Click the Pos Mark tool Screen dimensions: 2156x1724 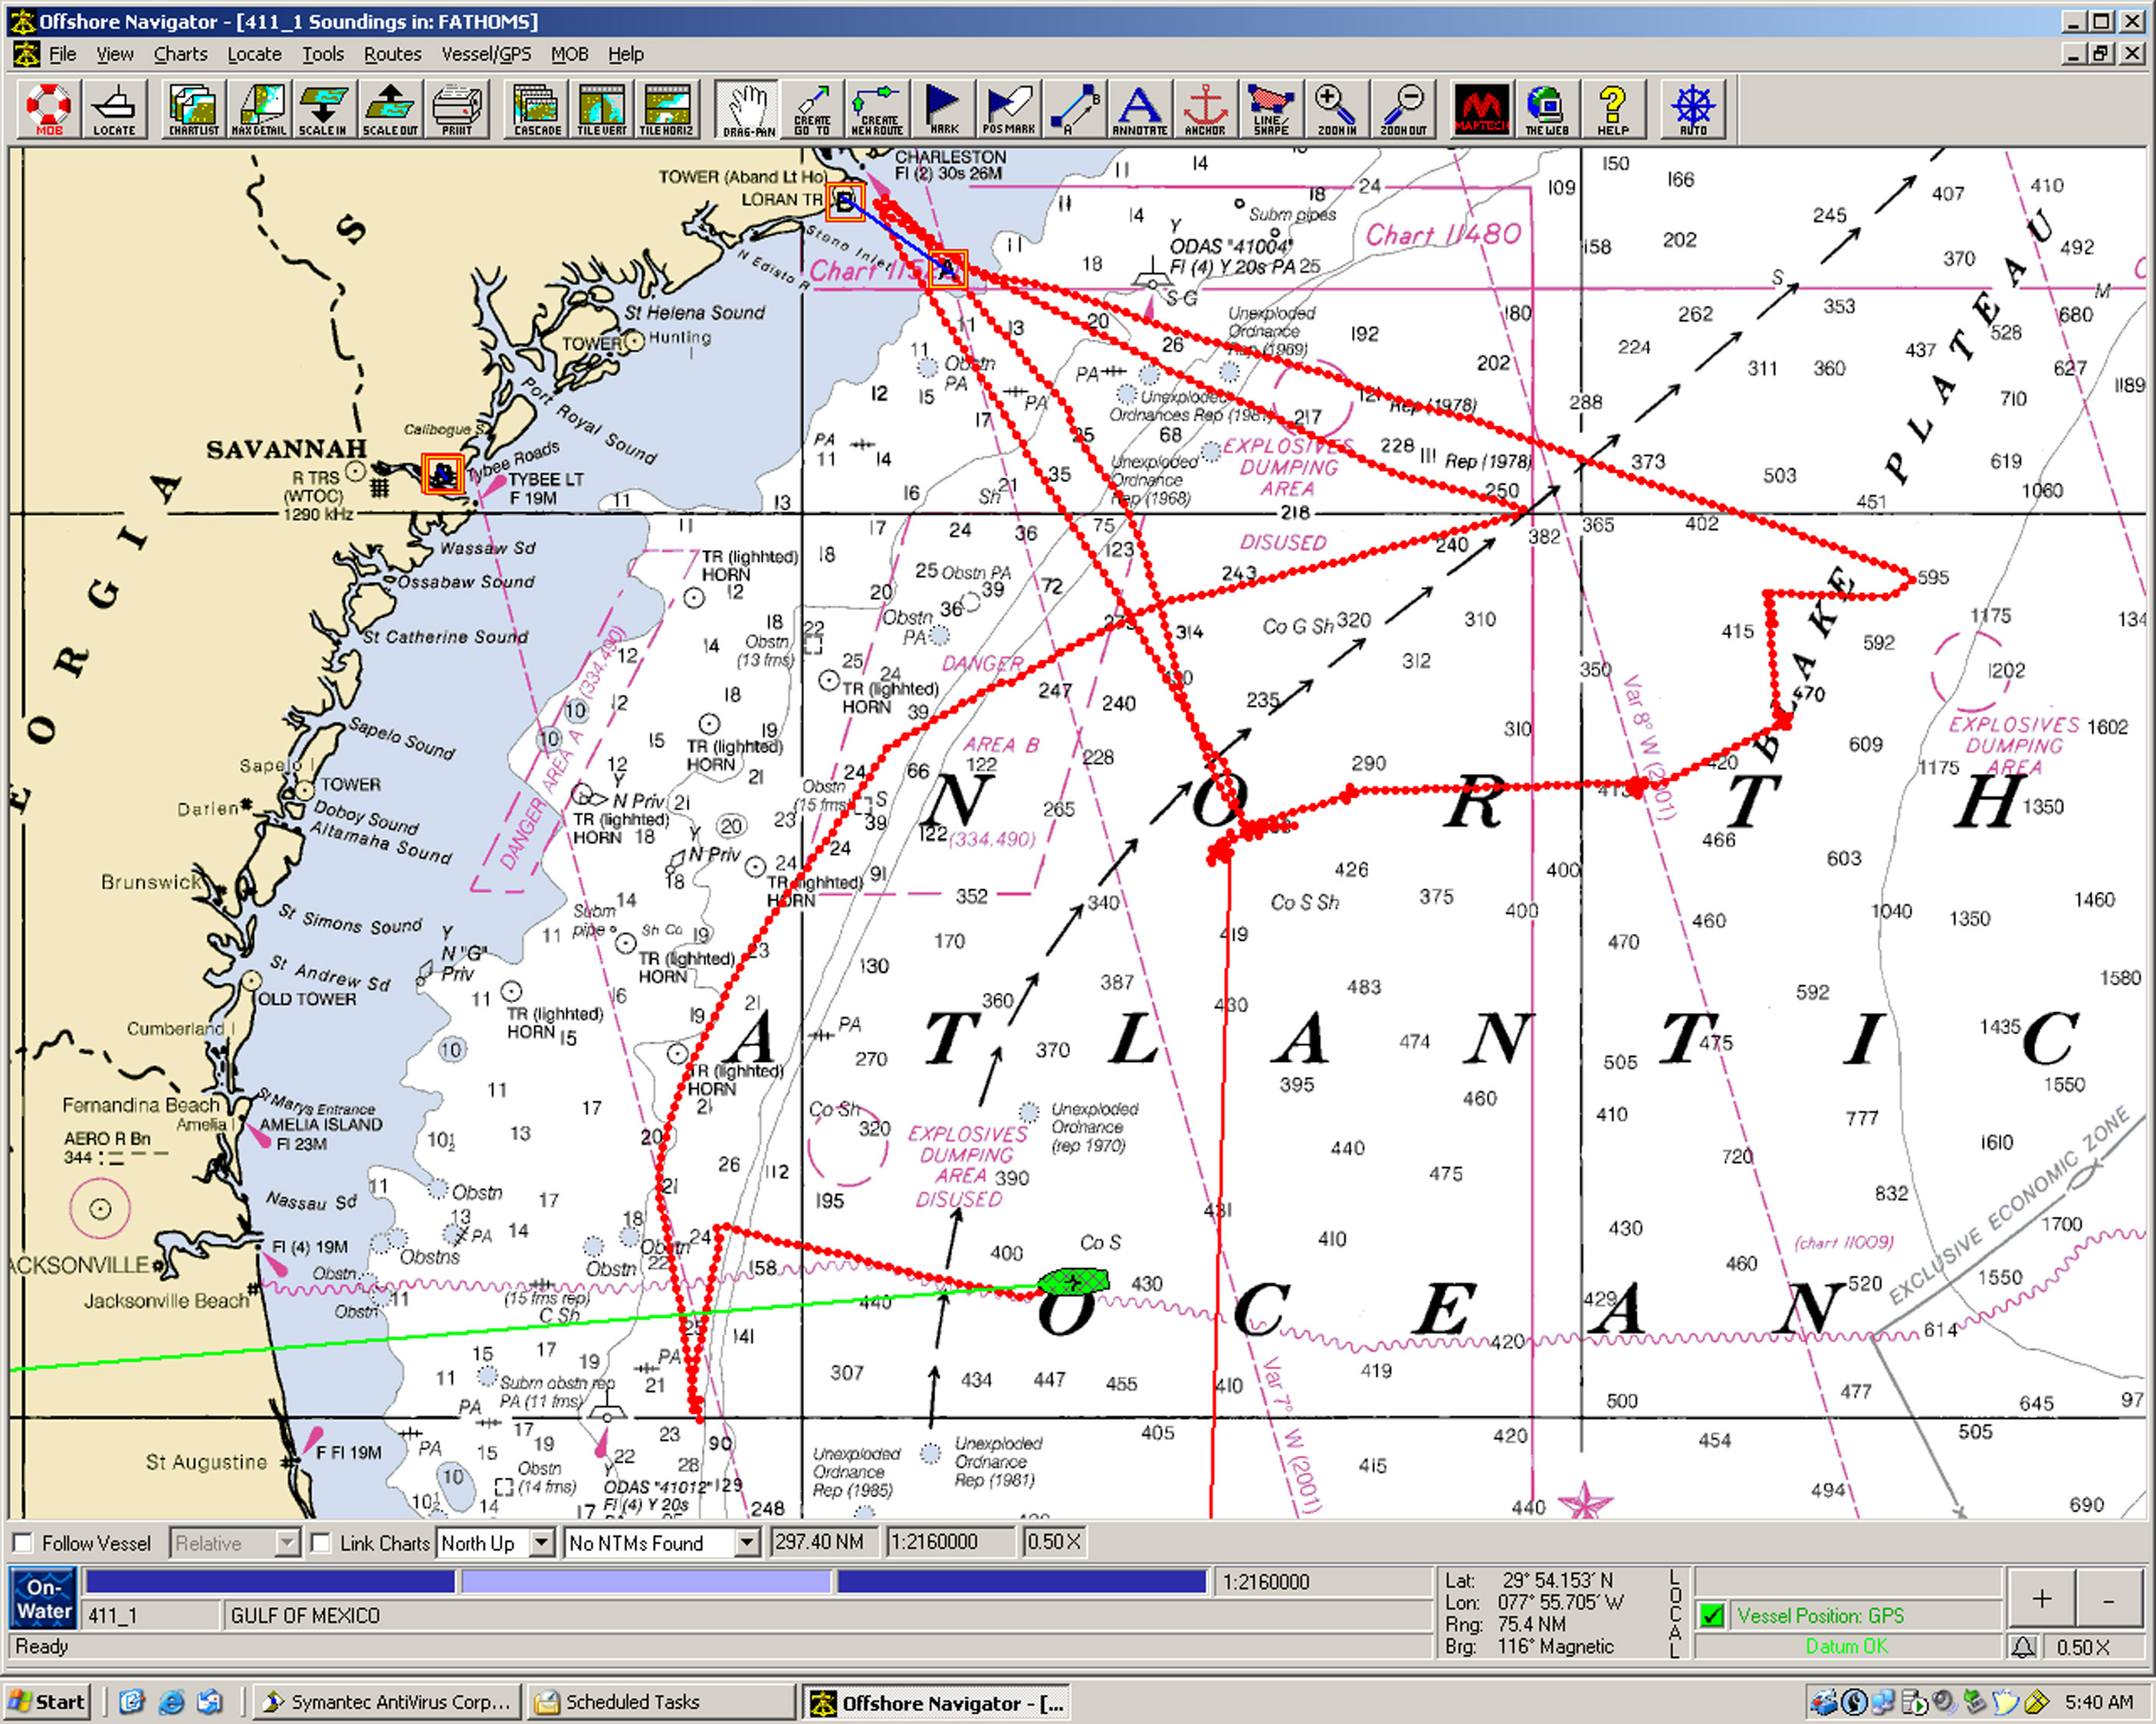[x=1008, y=109]
